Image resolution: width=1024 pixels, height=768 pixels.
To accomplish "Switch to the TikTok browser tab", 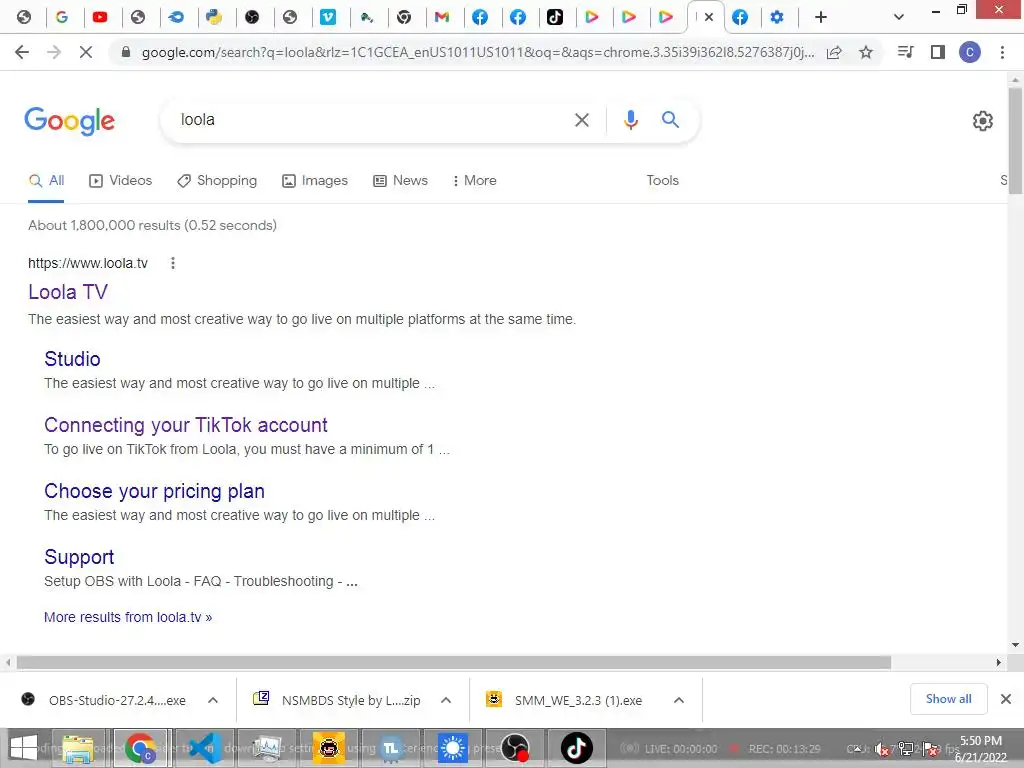I will pos(555,17).
